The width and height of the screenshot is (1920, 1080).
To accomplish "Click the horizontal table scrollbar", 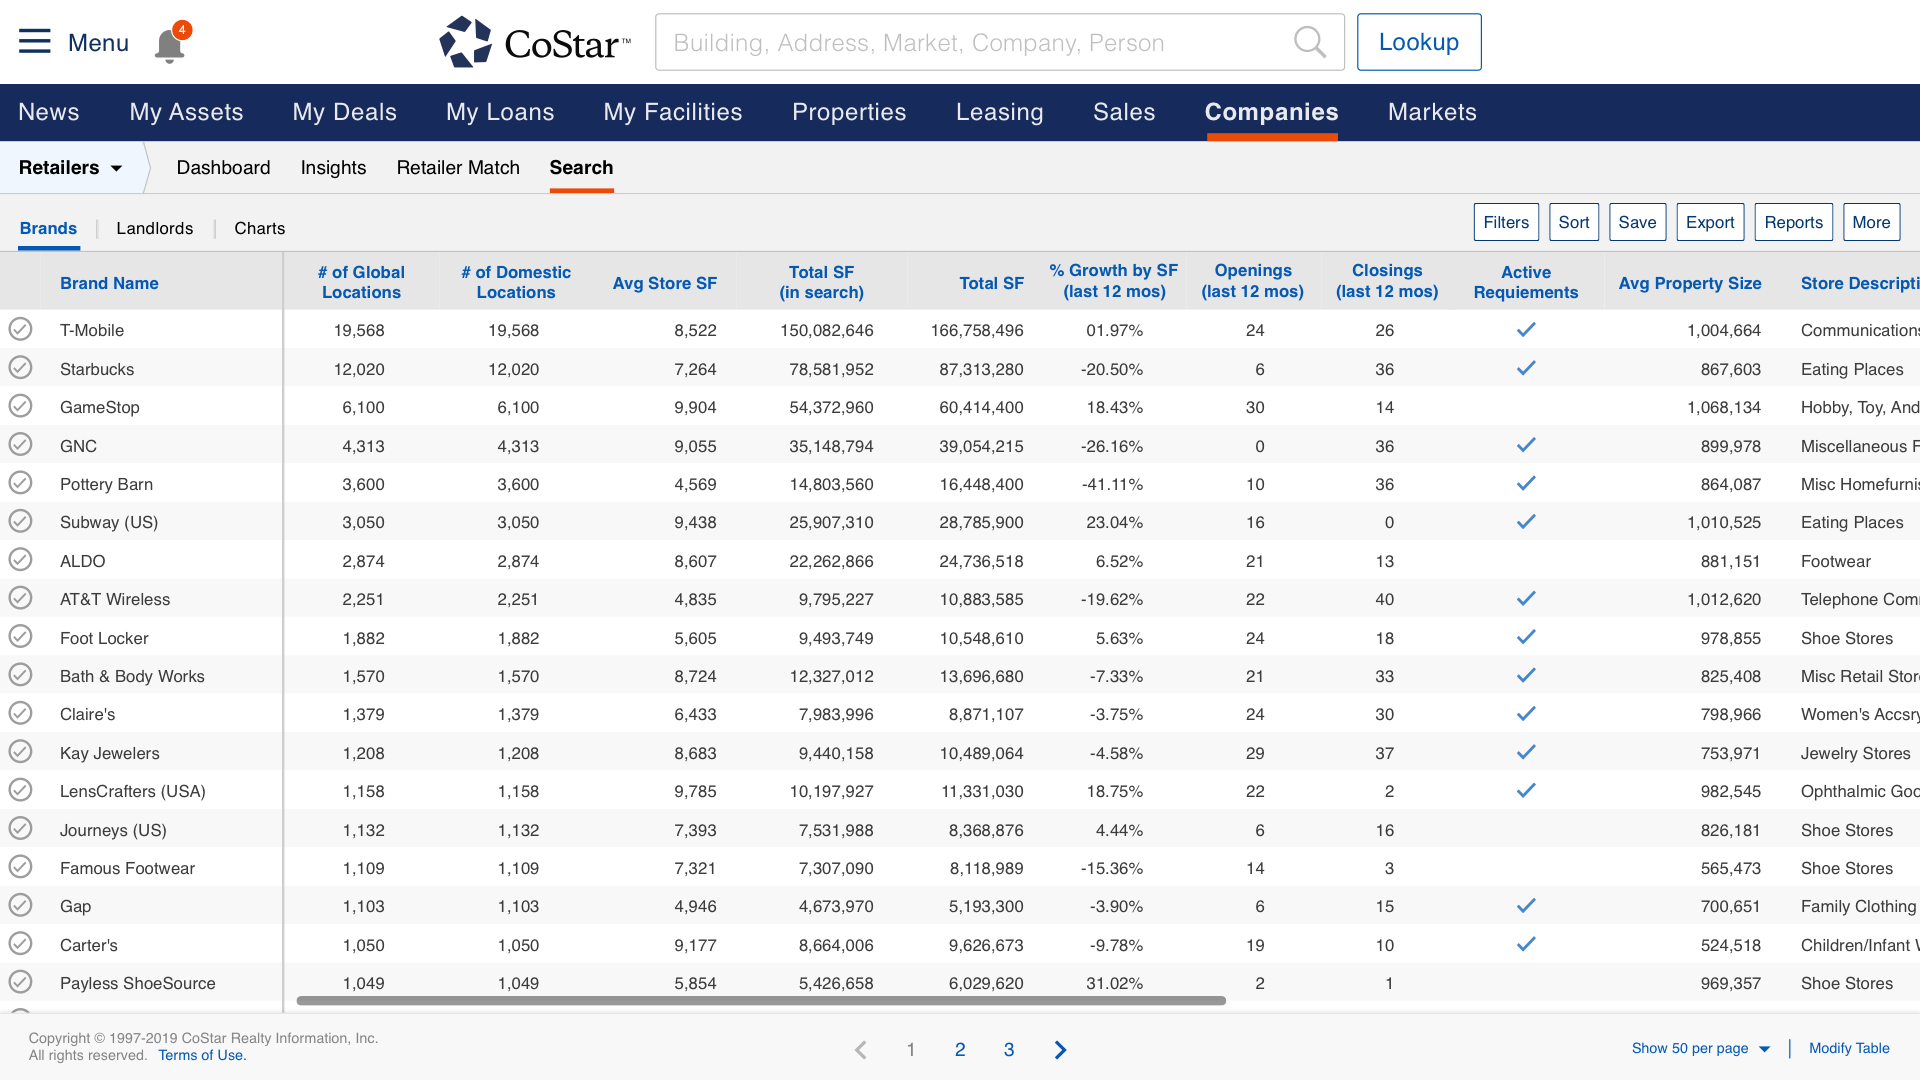I will pyautogui.click(x=761, y=1000).
